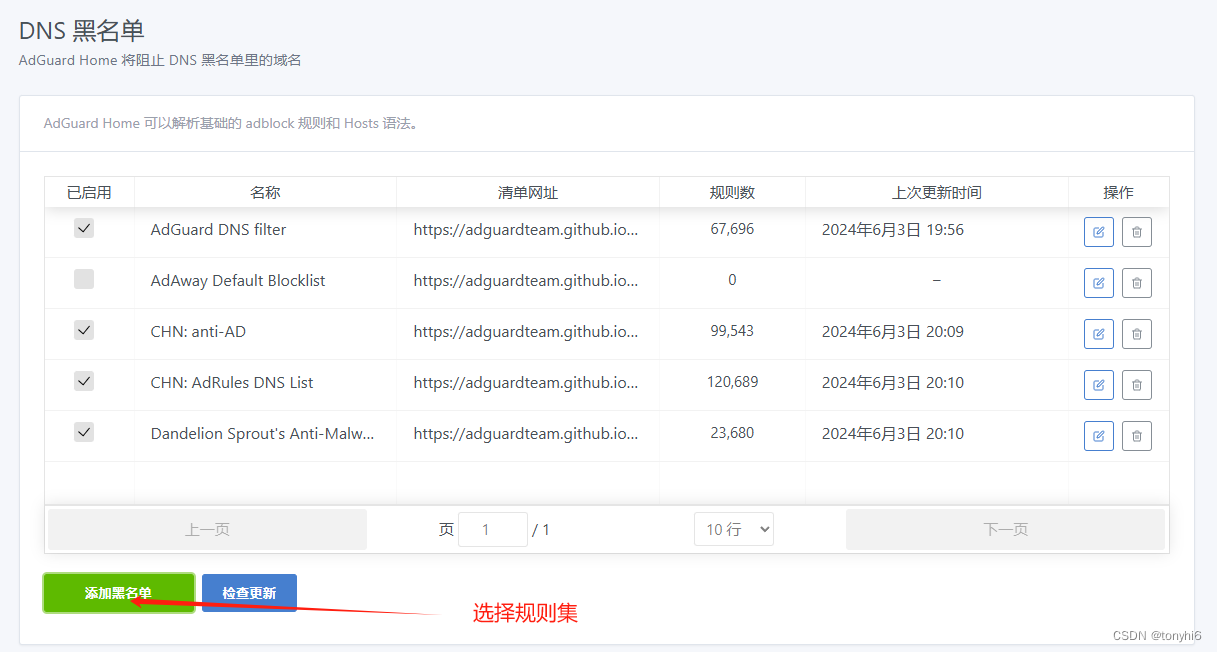Click the CHN: AdRules DNS List URL cell

[x=526, y=382]
